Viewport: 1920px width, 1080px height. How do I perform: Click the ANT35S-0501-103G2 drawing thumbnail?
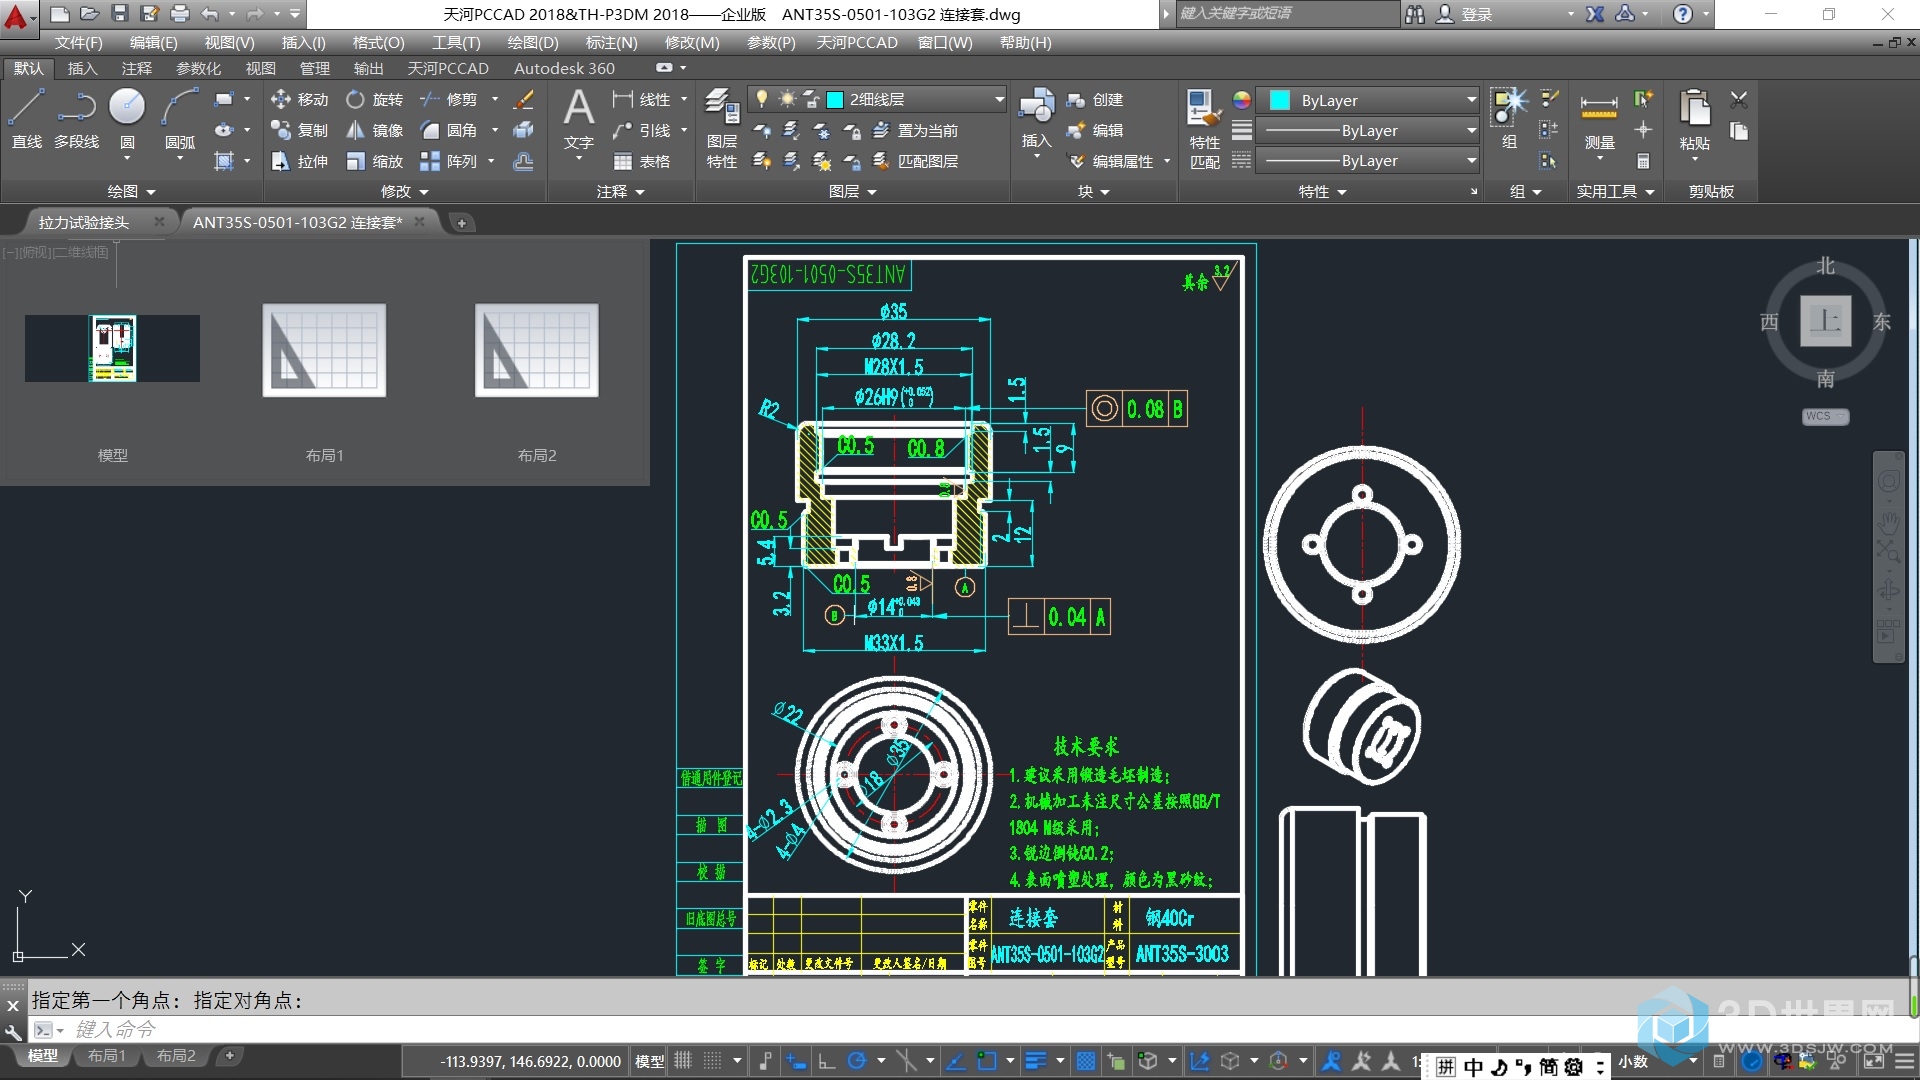point(112,349)
